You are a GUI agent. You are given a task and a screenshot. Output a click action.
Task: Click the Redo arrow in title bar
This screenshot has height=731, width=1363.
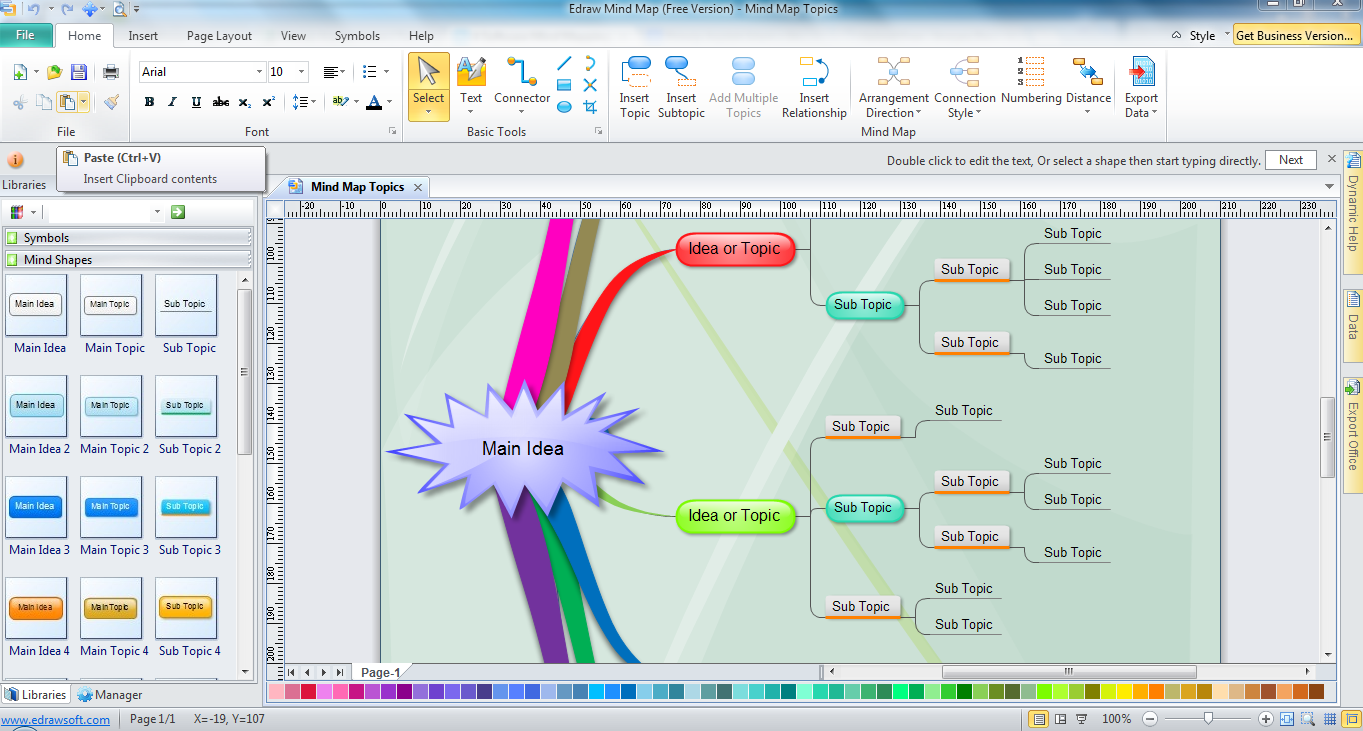click(67, 9)
